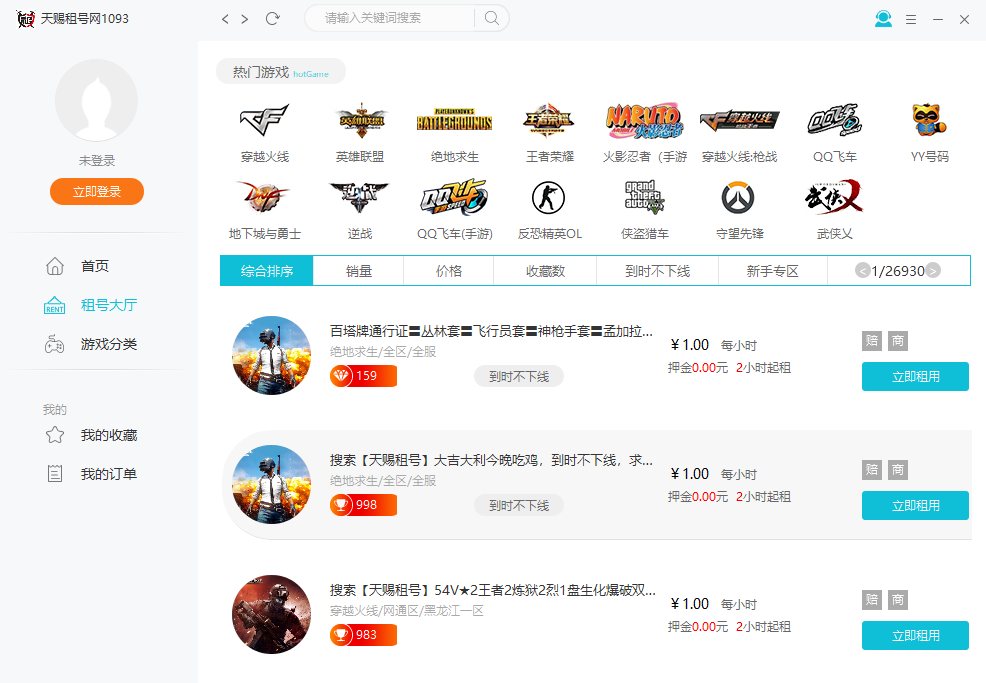Filter by 到时不下线 tab
This screenshot has width=986, height=683.
point(657,271)
